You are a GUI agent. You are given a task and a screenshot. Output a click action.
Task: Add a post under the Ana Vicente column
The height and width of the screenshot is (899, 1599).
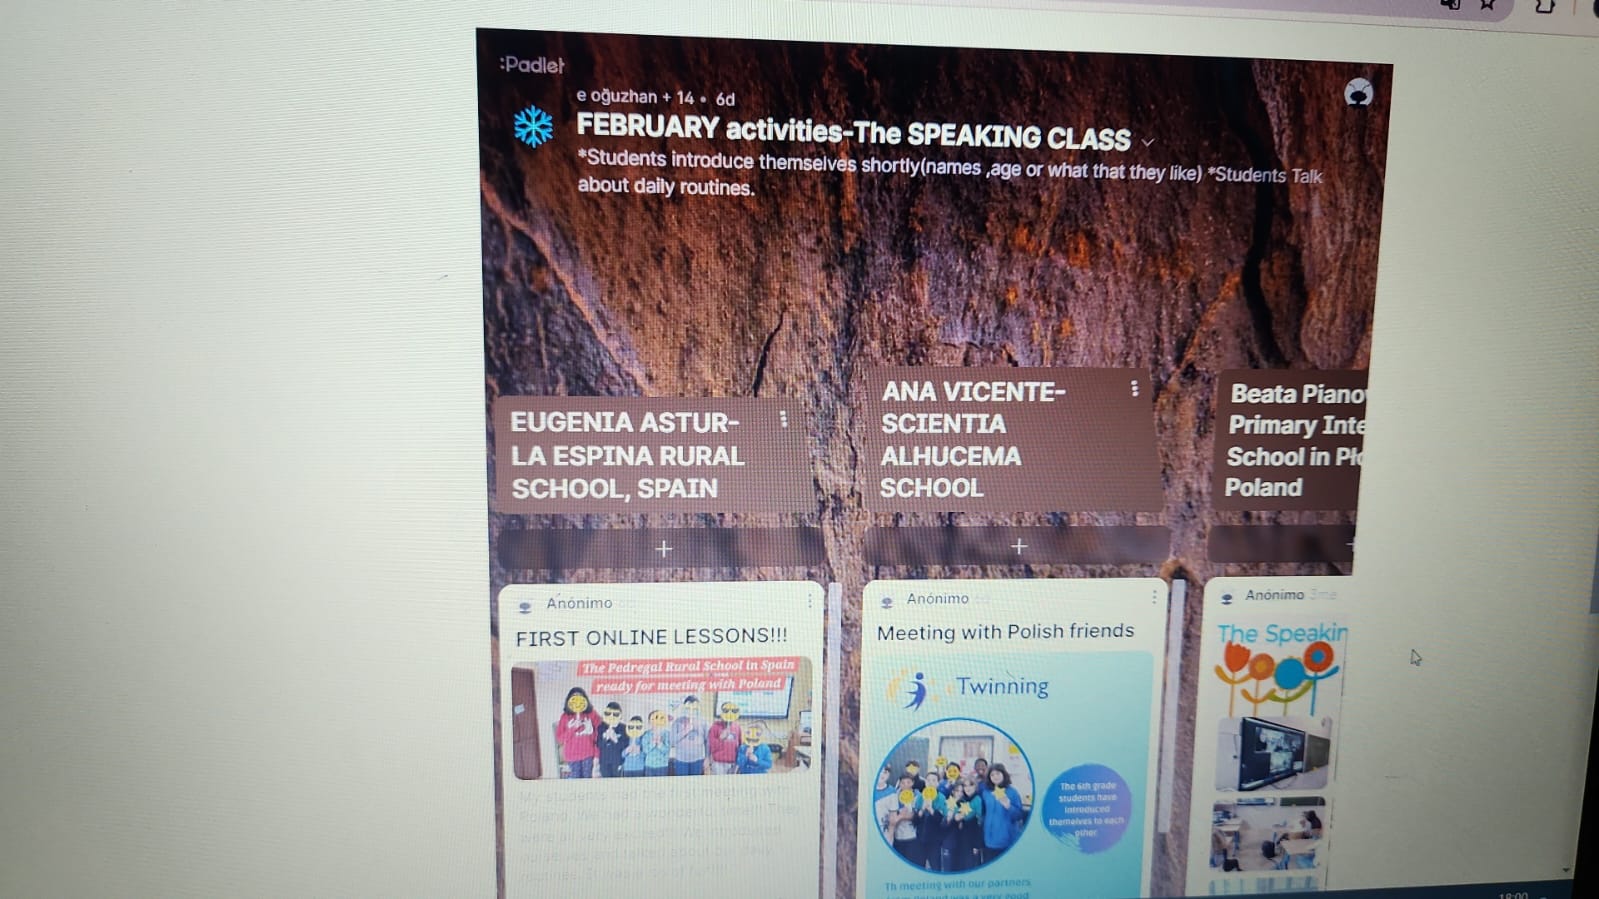point(1018,546)
